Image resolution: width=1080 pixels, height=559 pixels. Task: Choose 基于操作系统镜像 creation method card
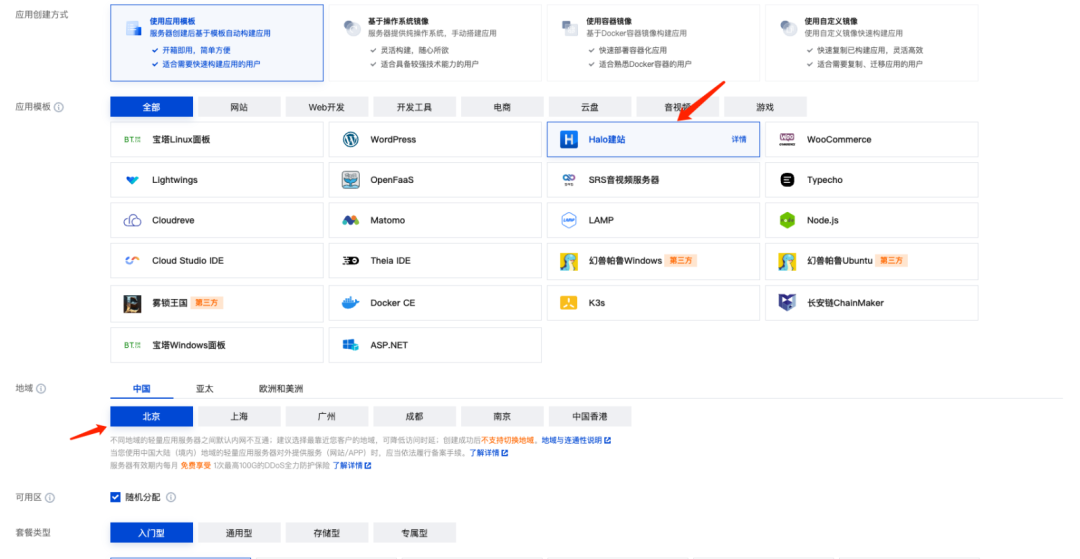[x=435, y=43]
